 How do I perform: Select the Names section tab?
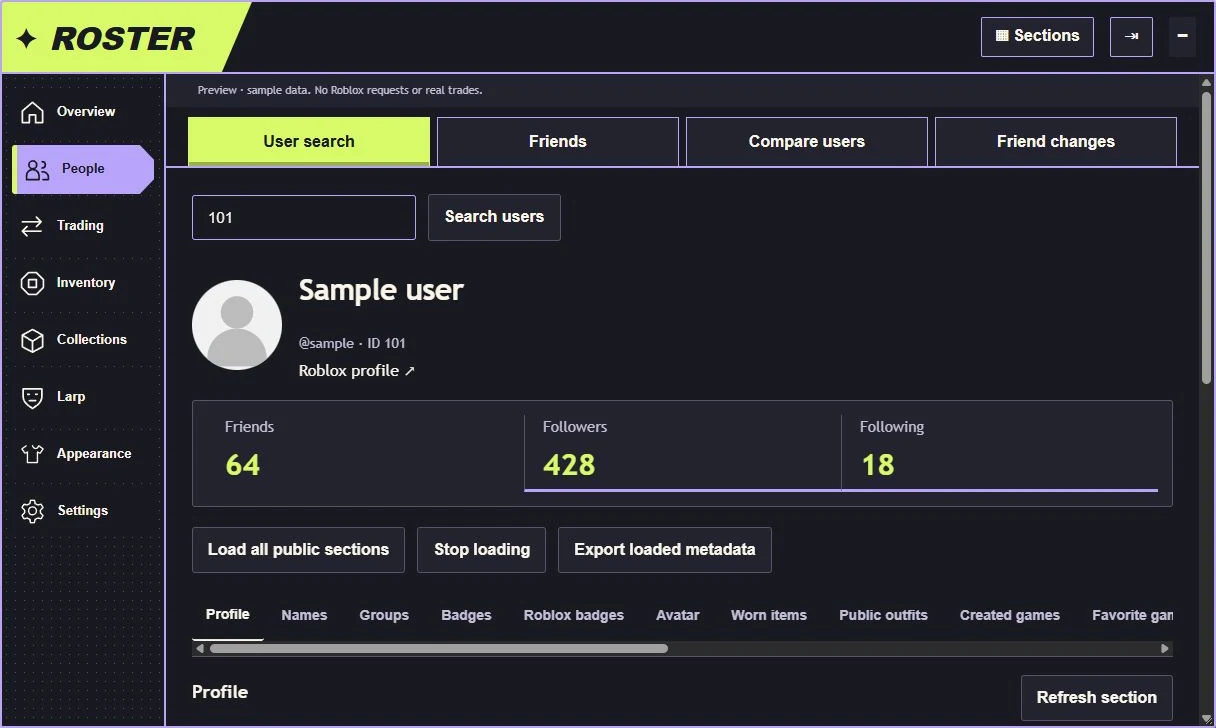(x=304, y=615)
